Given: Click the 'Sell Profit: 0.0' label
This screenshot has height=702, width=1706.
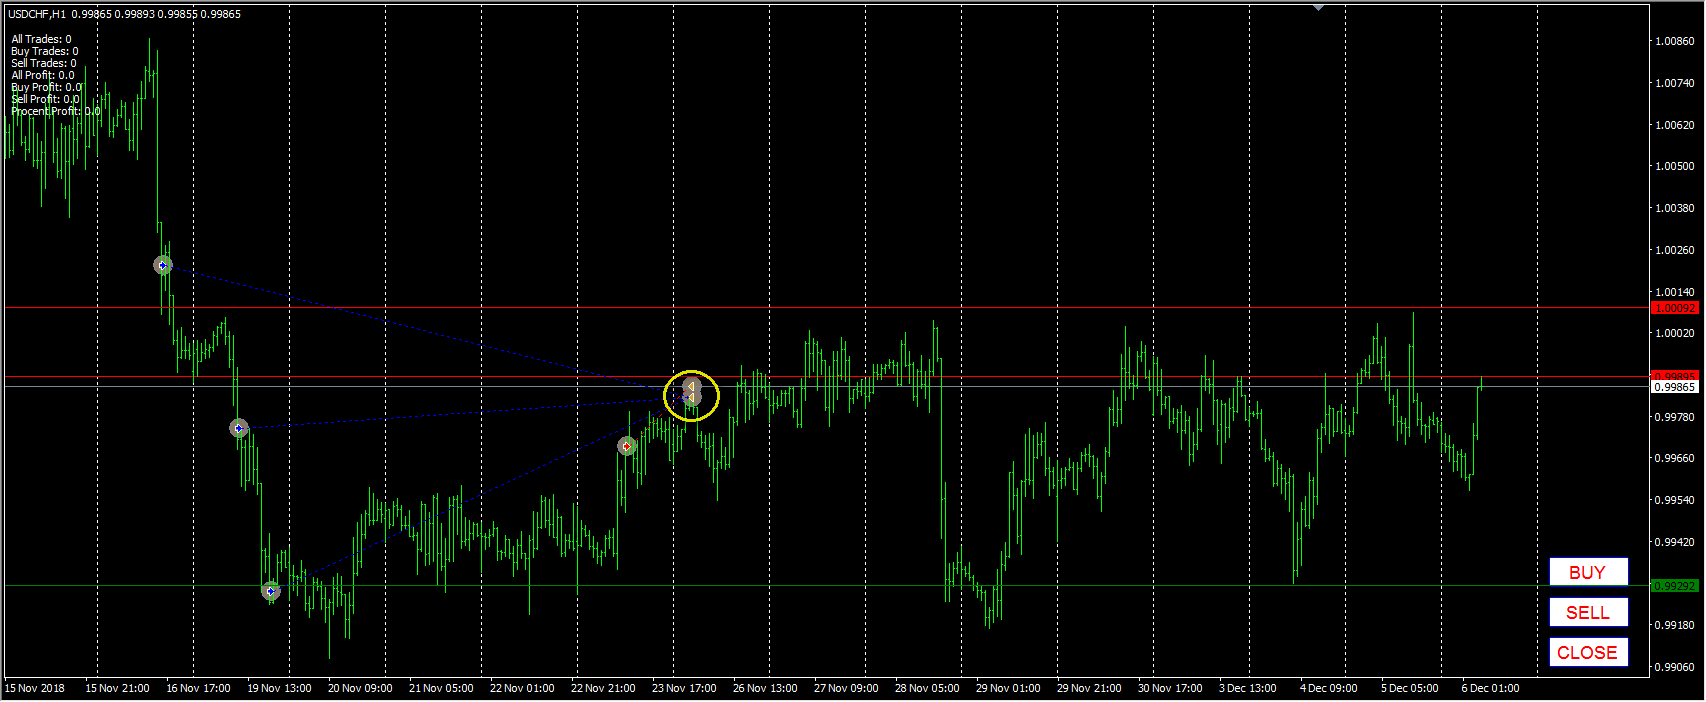Looking at the screenshot, I should (x=45, y=99).
